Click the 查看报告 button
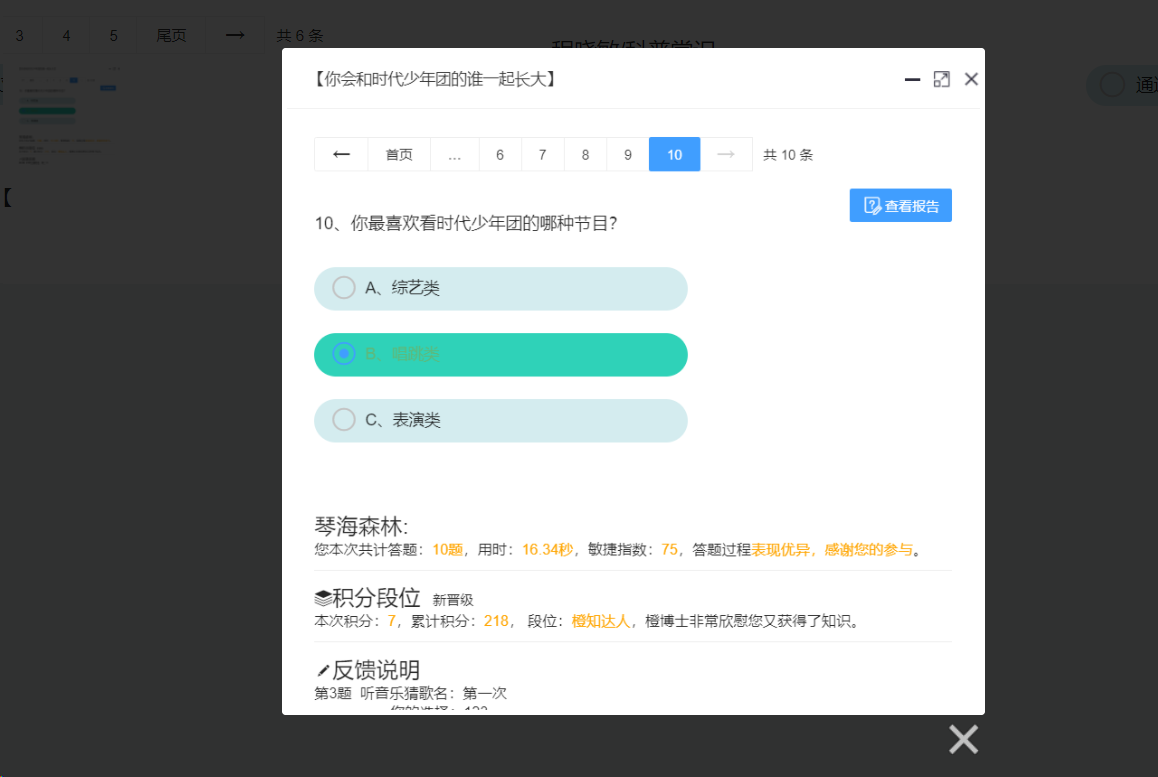 pyautogui.click(x=900, y=205)
